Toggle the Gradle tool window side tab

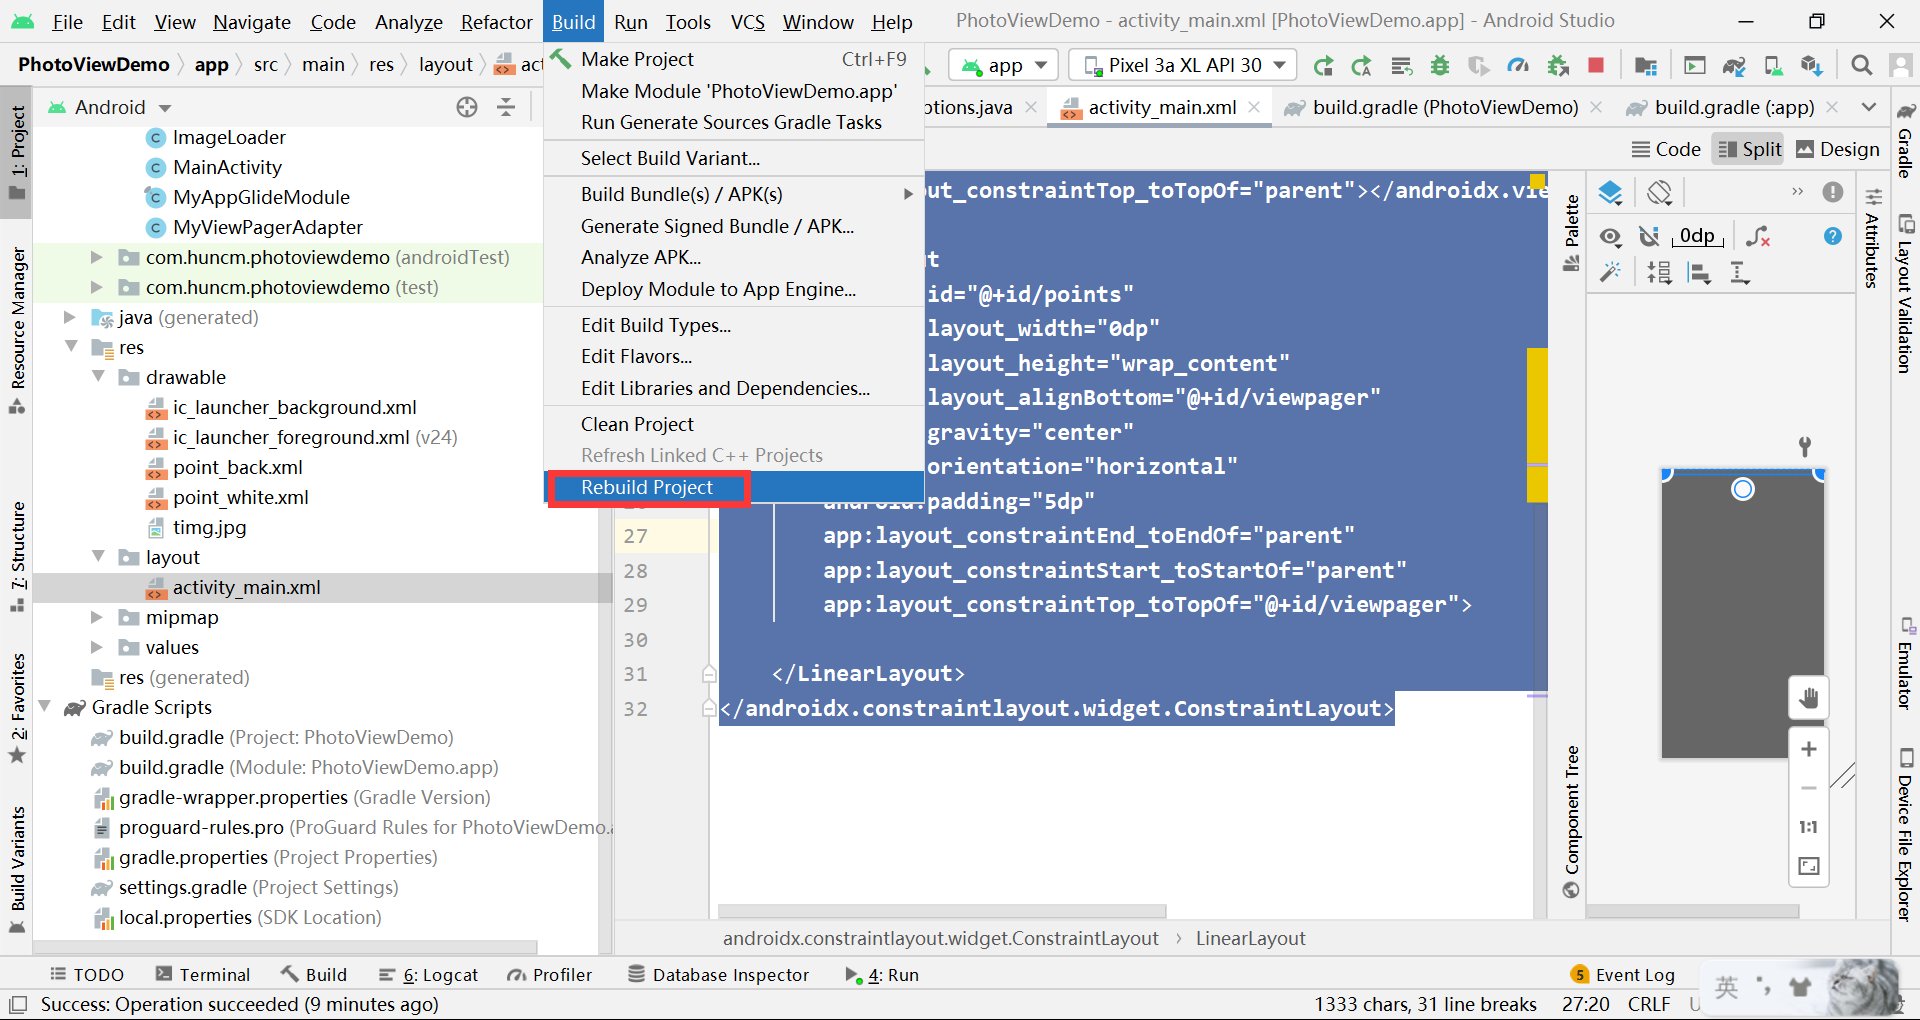point(1906,142)
